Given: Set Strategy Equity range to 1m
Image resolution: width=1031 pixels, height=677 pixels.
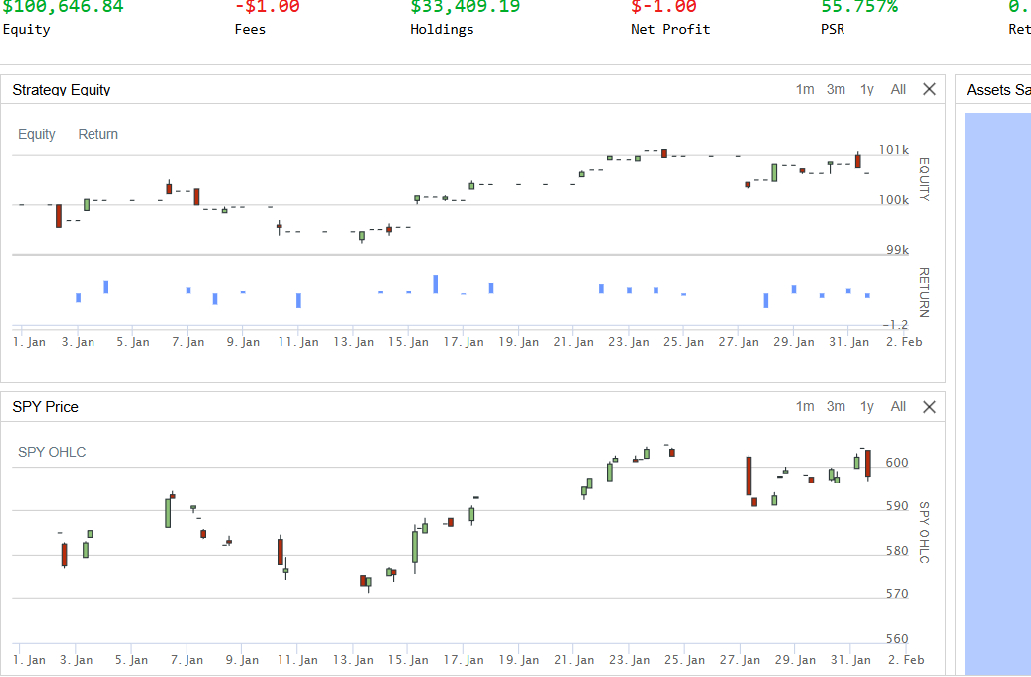Looking at the screenshot, I should (x=805, y=89).
